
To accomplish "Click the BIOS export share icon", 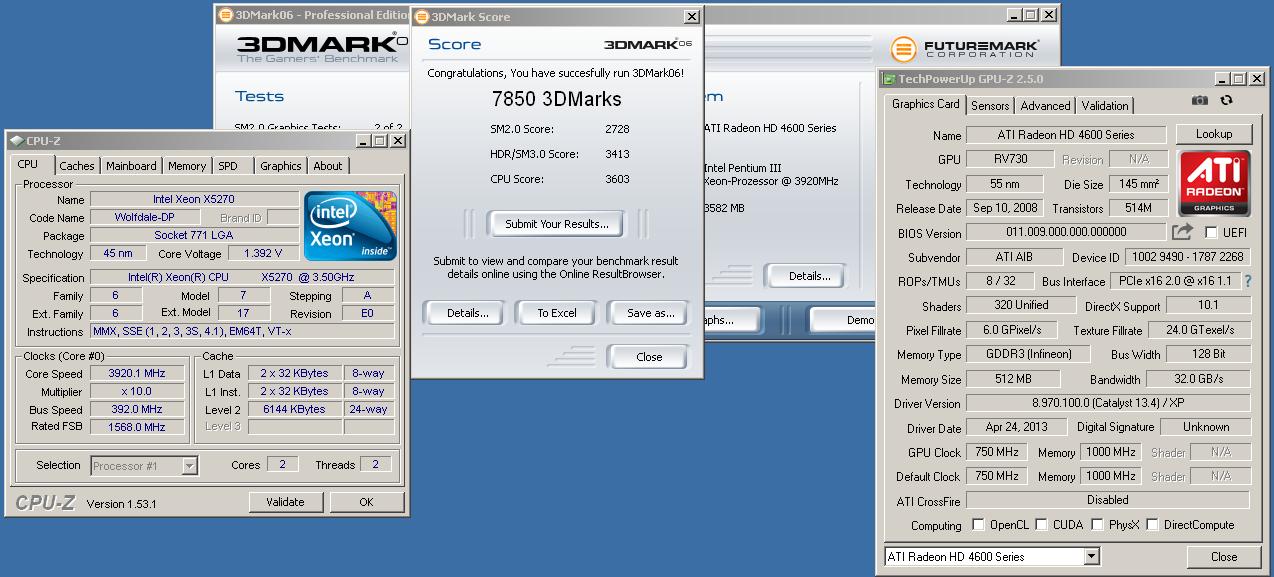I will [x=1183, y=231].
